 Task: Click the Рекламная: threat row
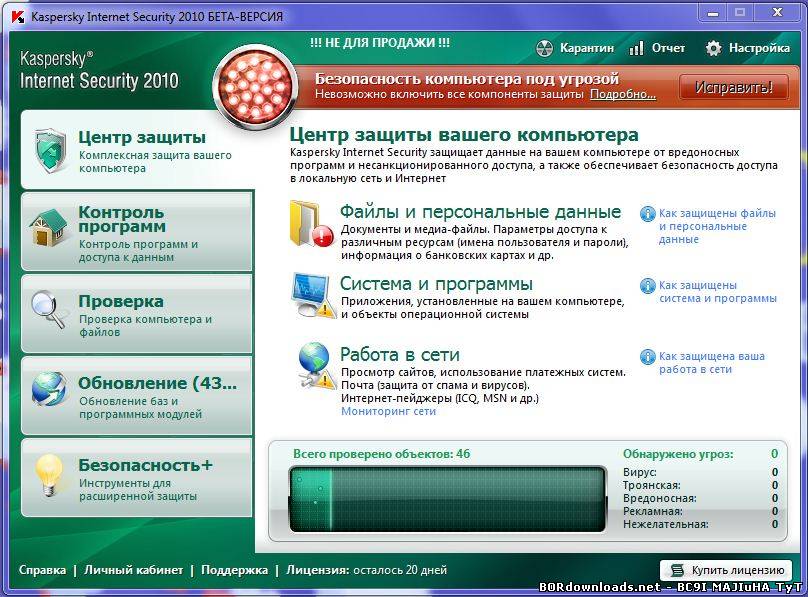pos(700,511)
